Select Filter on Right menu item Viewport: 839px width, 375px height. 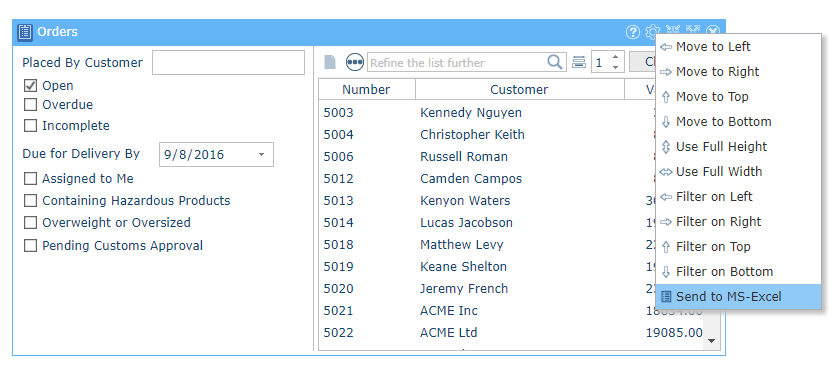coord(738,221)
